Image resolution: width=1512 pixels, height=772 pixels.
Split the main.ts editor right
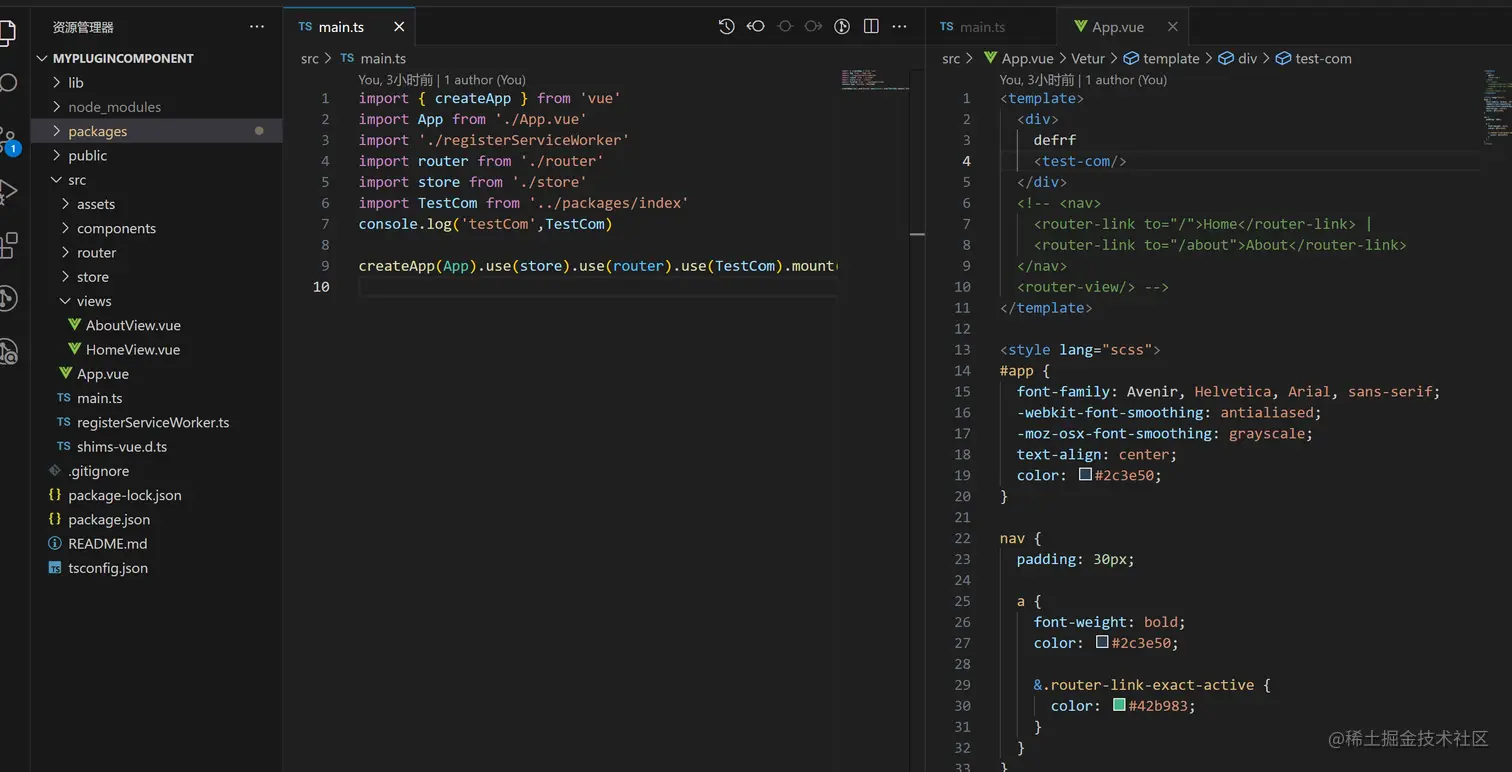[871, 27]
